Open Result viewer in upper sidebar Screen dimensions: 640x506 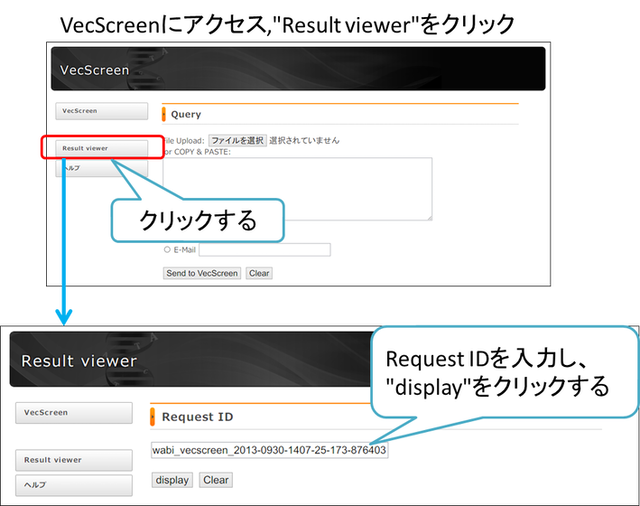(100, 148)
